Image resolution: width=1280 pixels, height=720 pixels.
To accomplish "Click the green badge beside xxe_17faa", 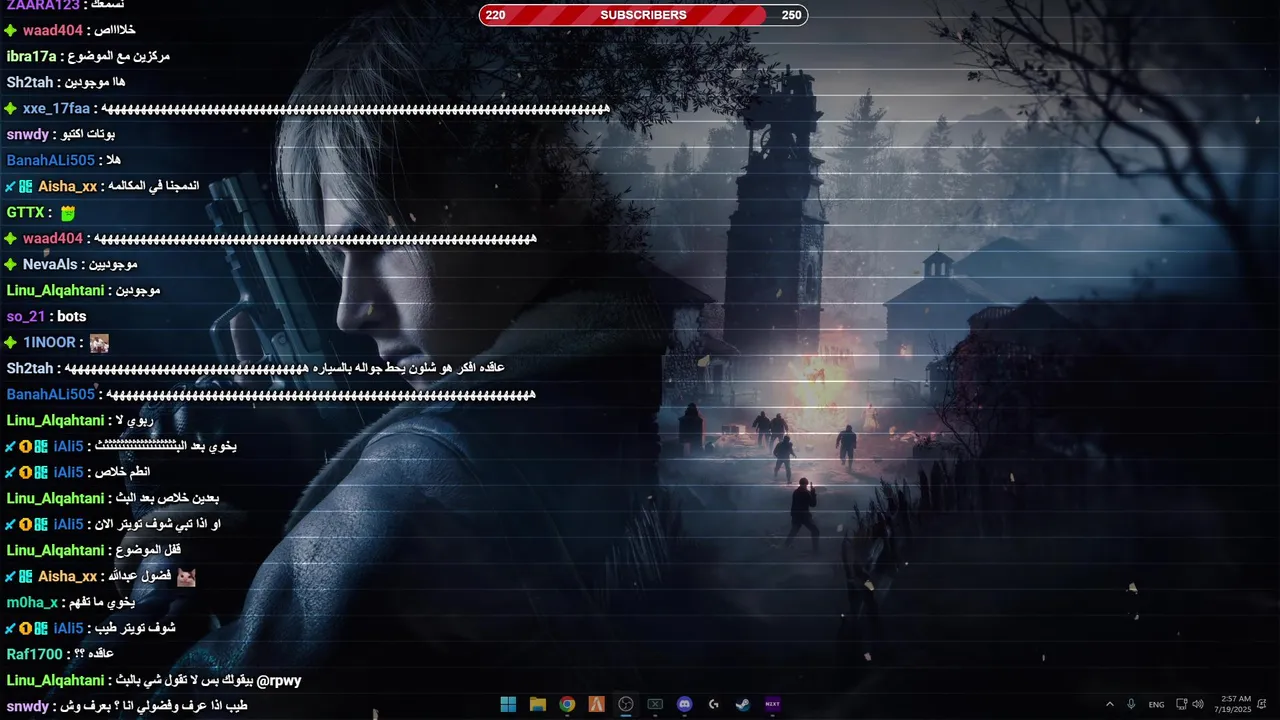I will click(11, 109).
